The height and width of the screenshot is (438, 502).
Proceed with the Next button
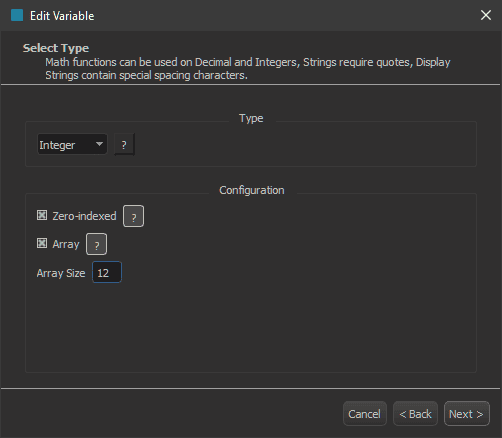tap(467, 414)
